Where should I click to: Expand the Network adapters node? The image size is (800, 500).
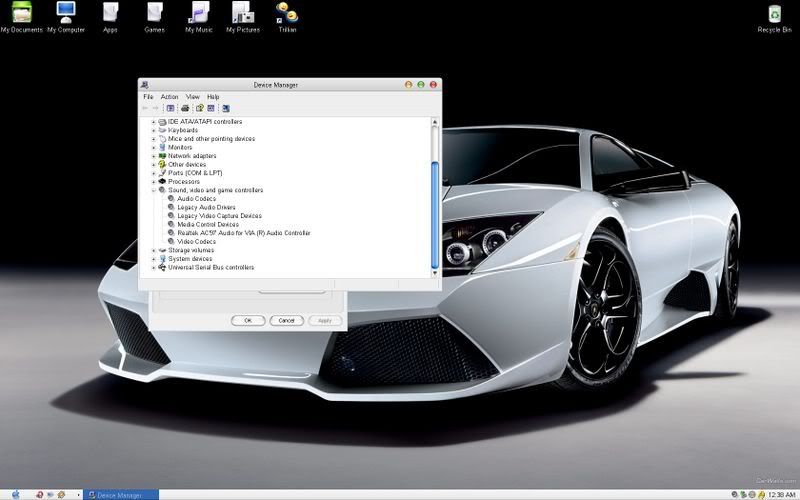[154, 156]
